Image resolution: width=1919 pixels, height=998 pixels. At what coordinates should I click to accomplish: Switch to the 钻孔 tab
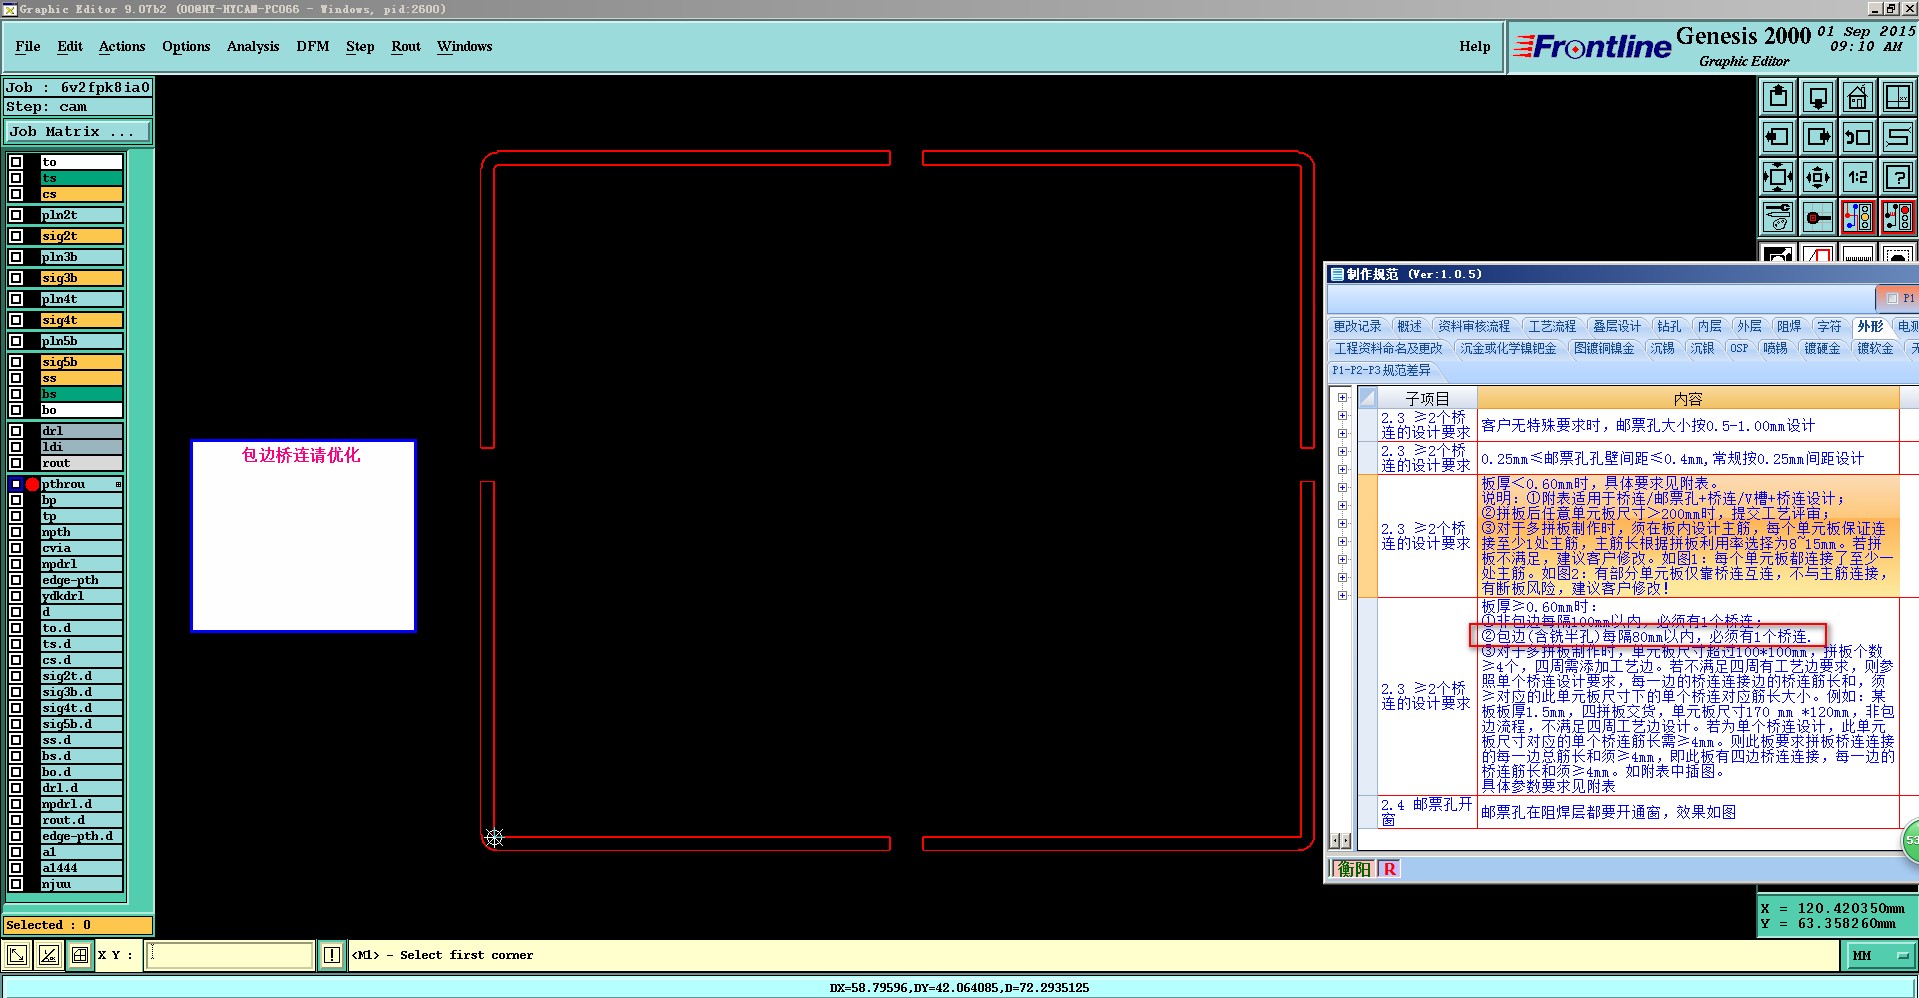1669,326
